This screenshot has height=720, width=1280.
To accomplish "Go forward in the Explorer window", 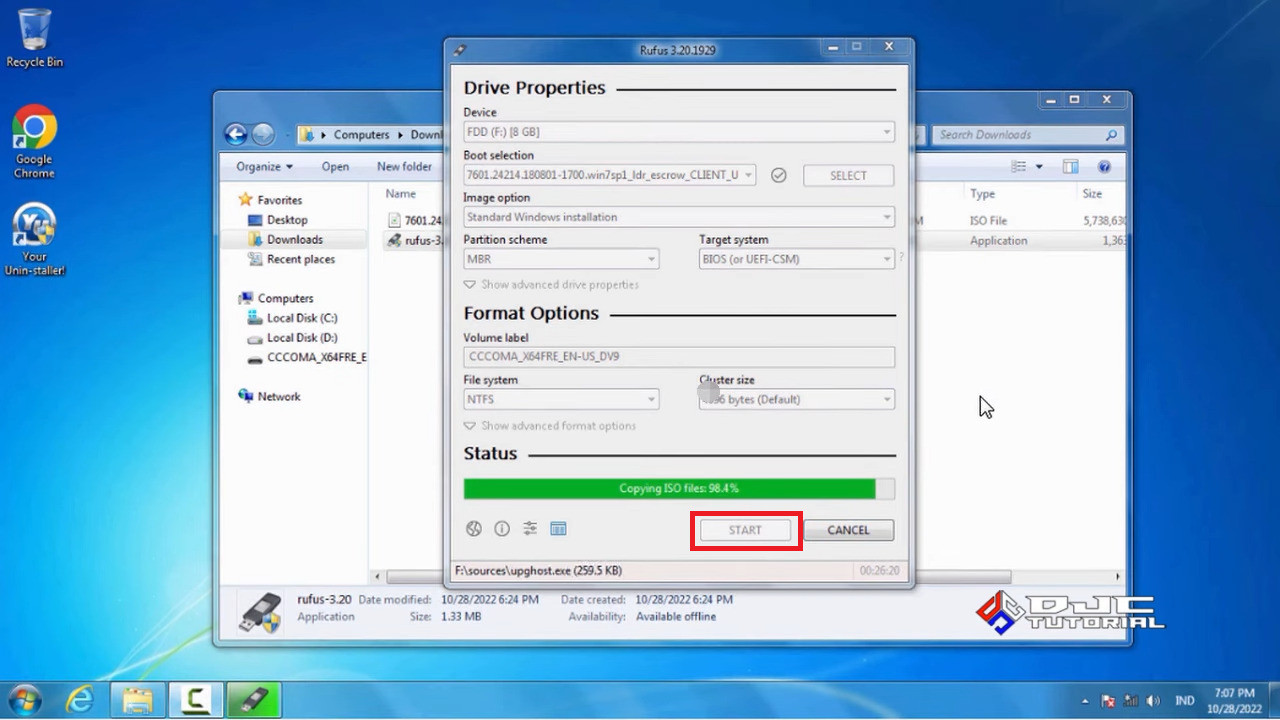I will [263, 134].
